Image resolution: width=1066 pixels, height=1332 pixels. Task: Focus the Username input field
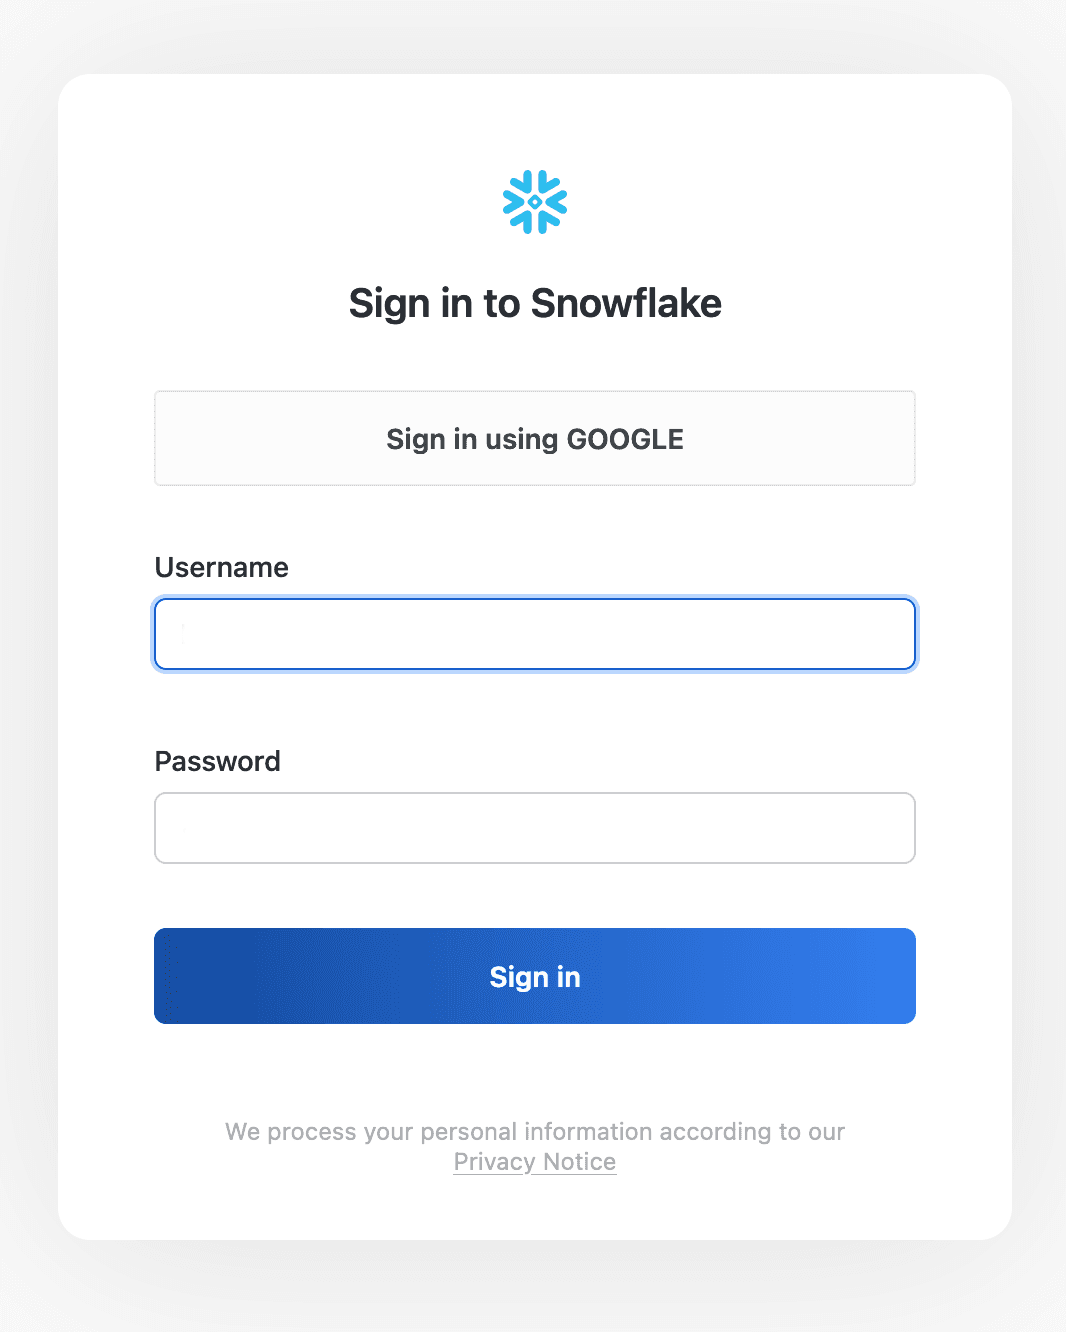[535, 634]
